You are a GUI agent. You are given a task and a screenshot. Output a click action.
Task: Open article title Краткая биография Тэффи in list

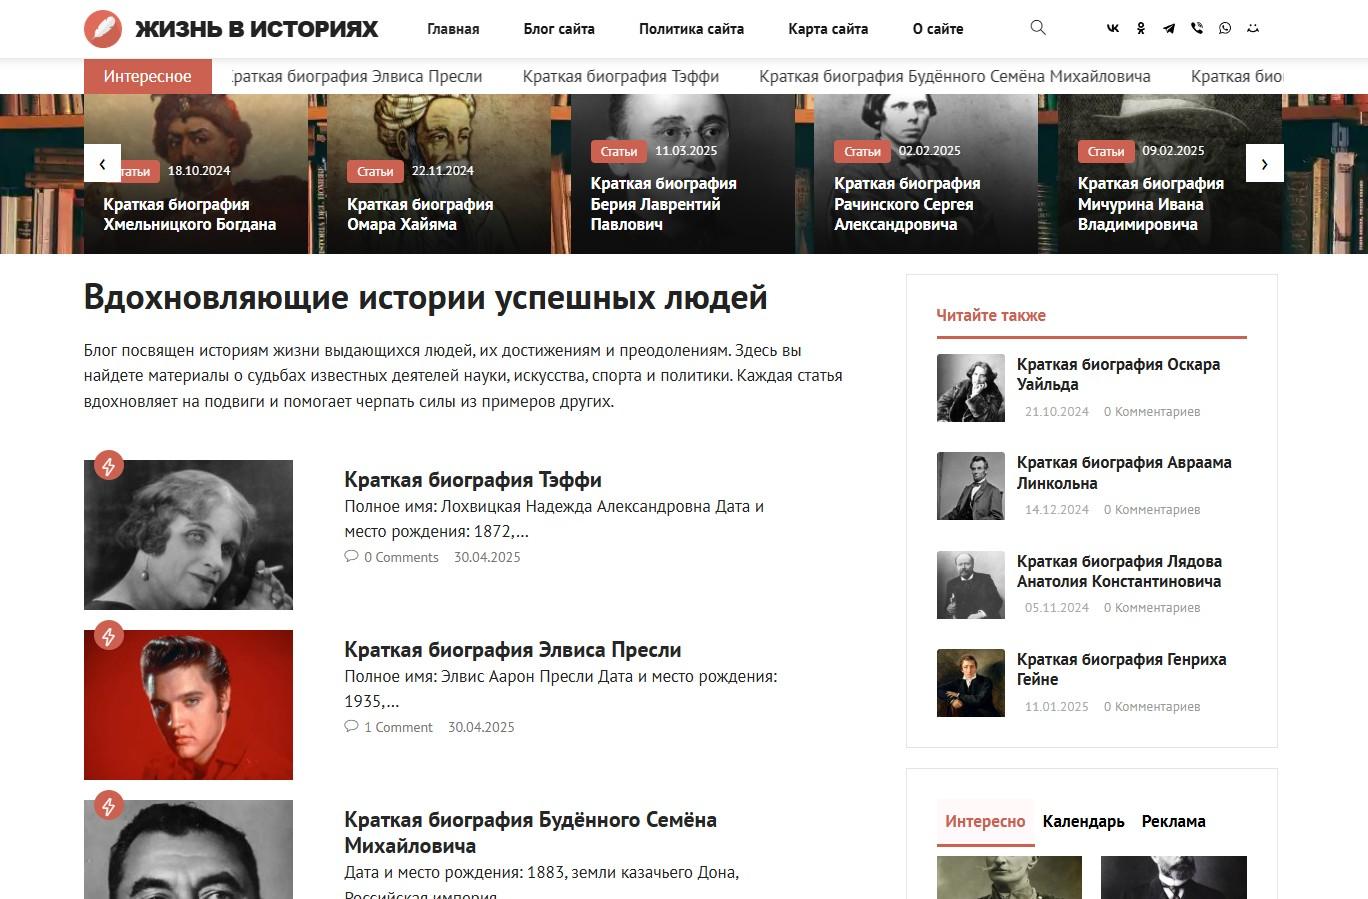tap(473, 480)
